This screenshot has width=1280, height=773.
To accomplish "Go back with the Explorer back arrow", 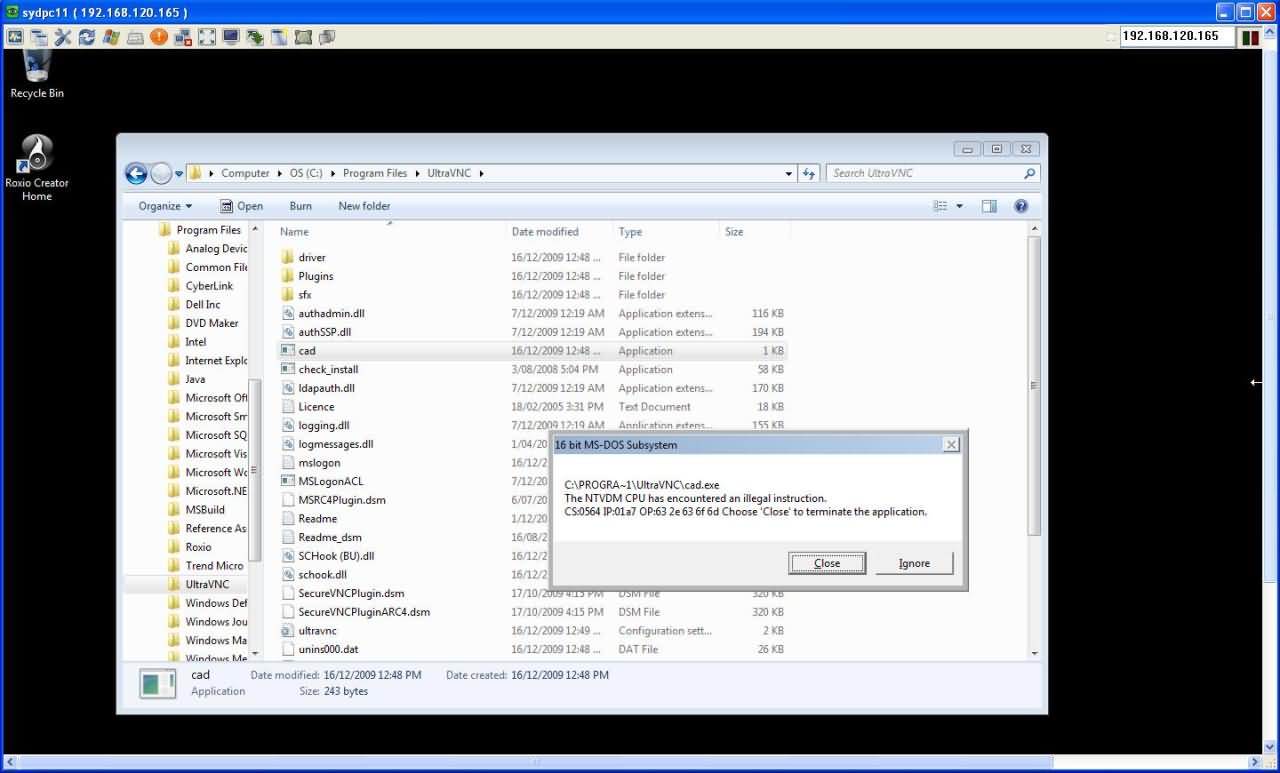I will tap(136, 173).
